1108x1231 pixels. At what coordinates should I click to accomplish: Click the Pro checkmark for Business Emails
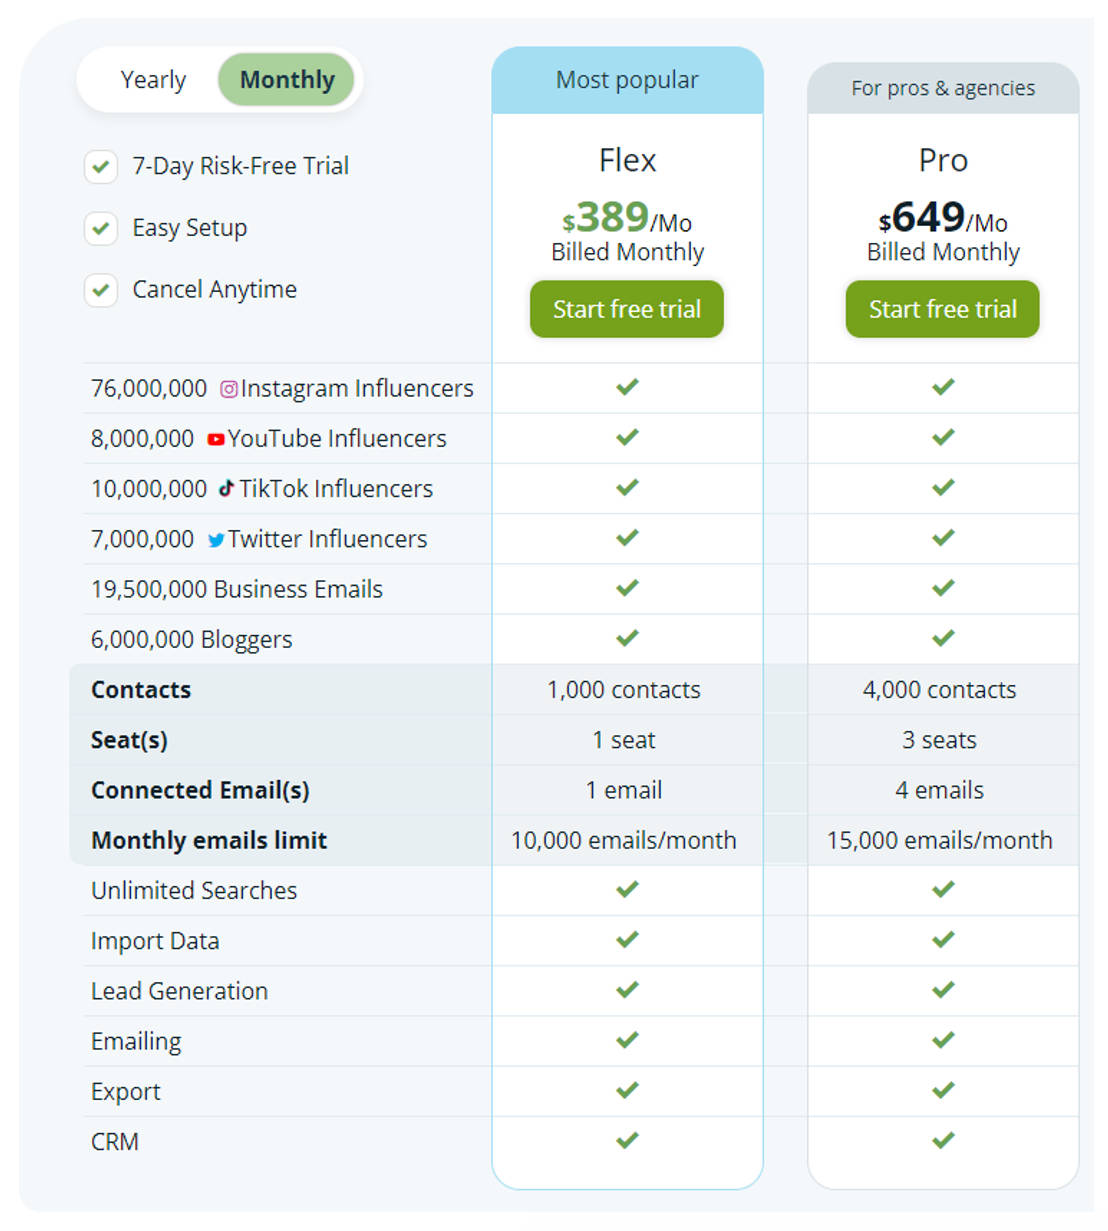point(942,588)
